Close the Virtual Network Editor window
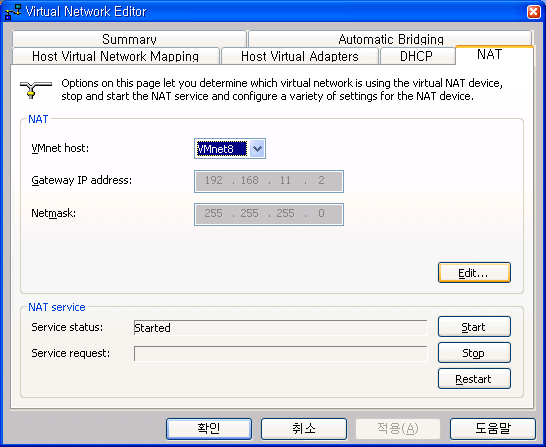This screenshot has width=546, height=447. click(x=533, y=11)
